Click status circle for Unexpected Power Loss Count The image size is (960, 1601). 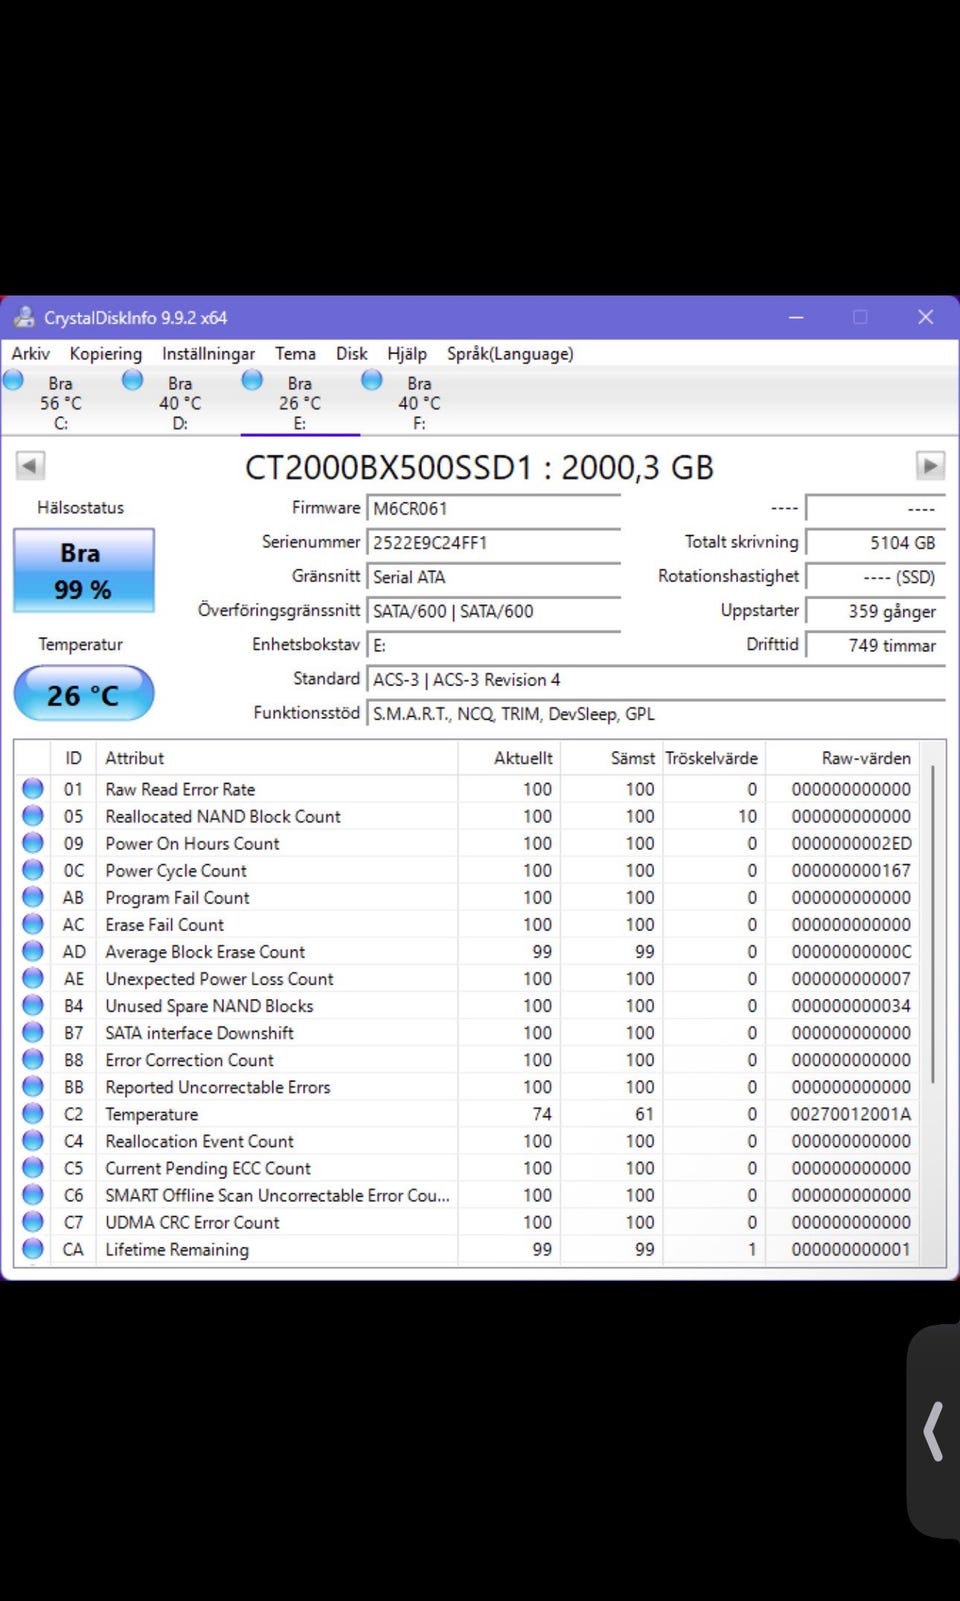33,978
